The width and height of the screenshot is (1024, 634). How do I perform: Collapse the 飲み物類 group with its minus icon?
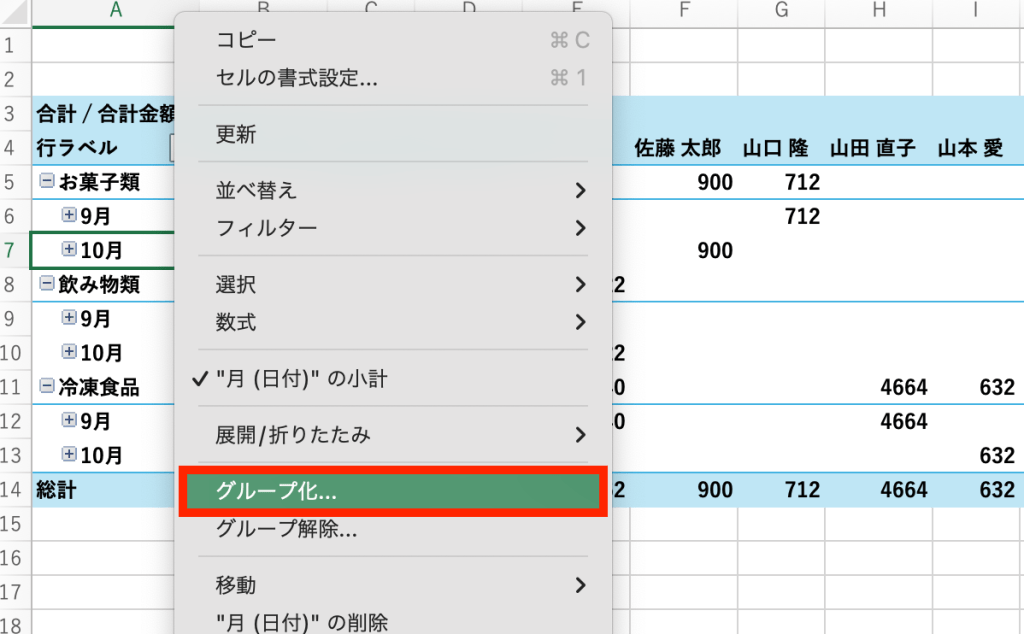46,284
